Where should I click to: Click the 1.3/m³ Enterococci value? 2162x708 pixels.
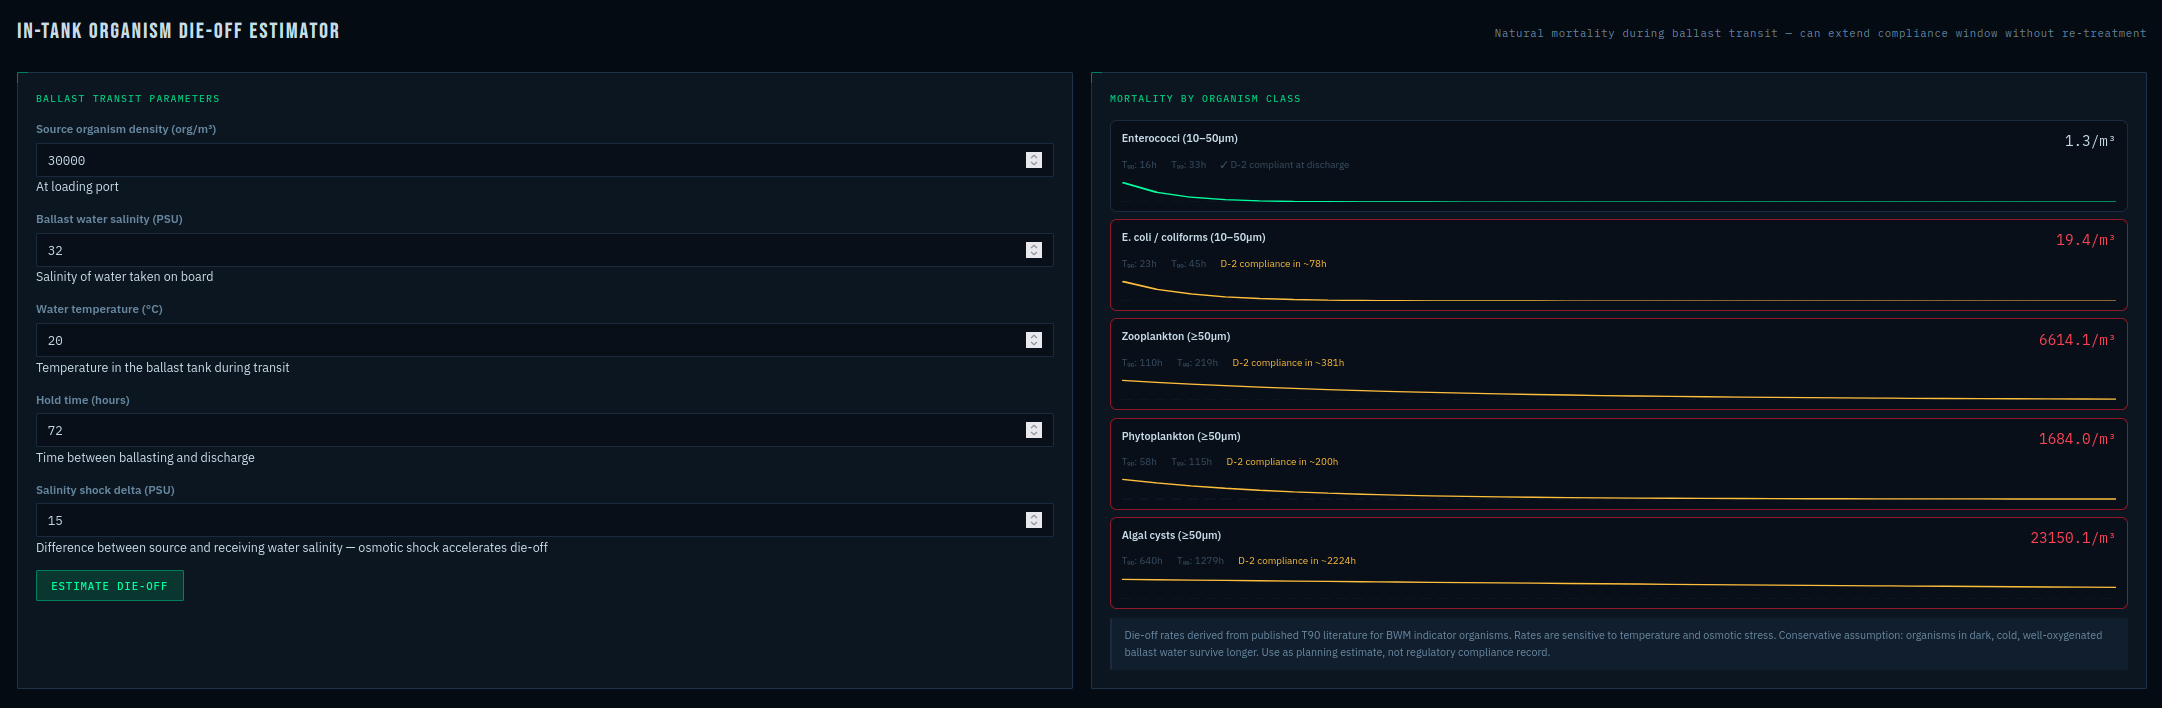(2090, 141)
